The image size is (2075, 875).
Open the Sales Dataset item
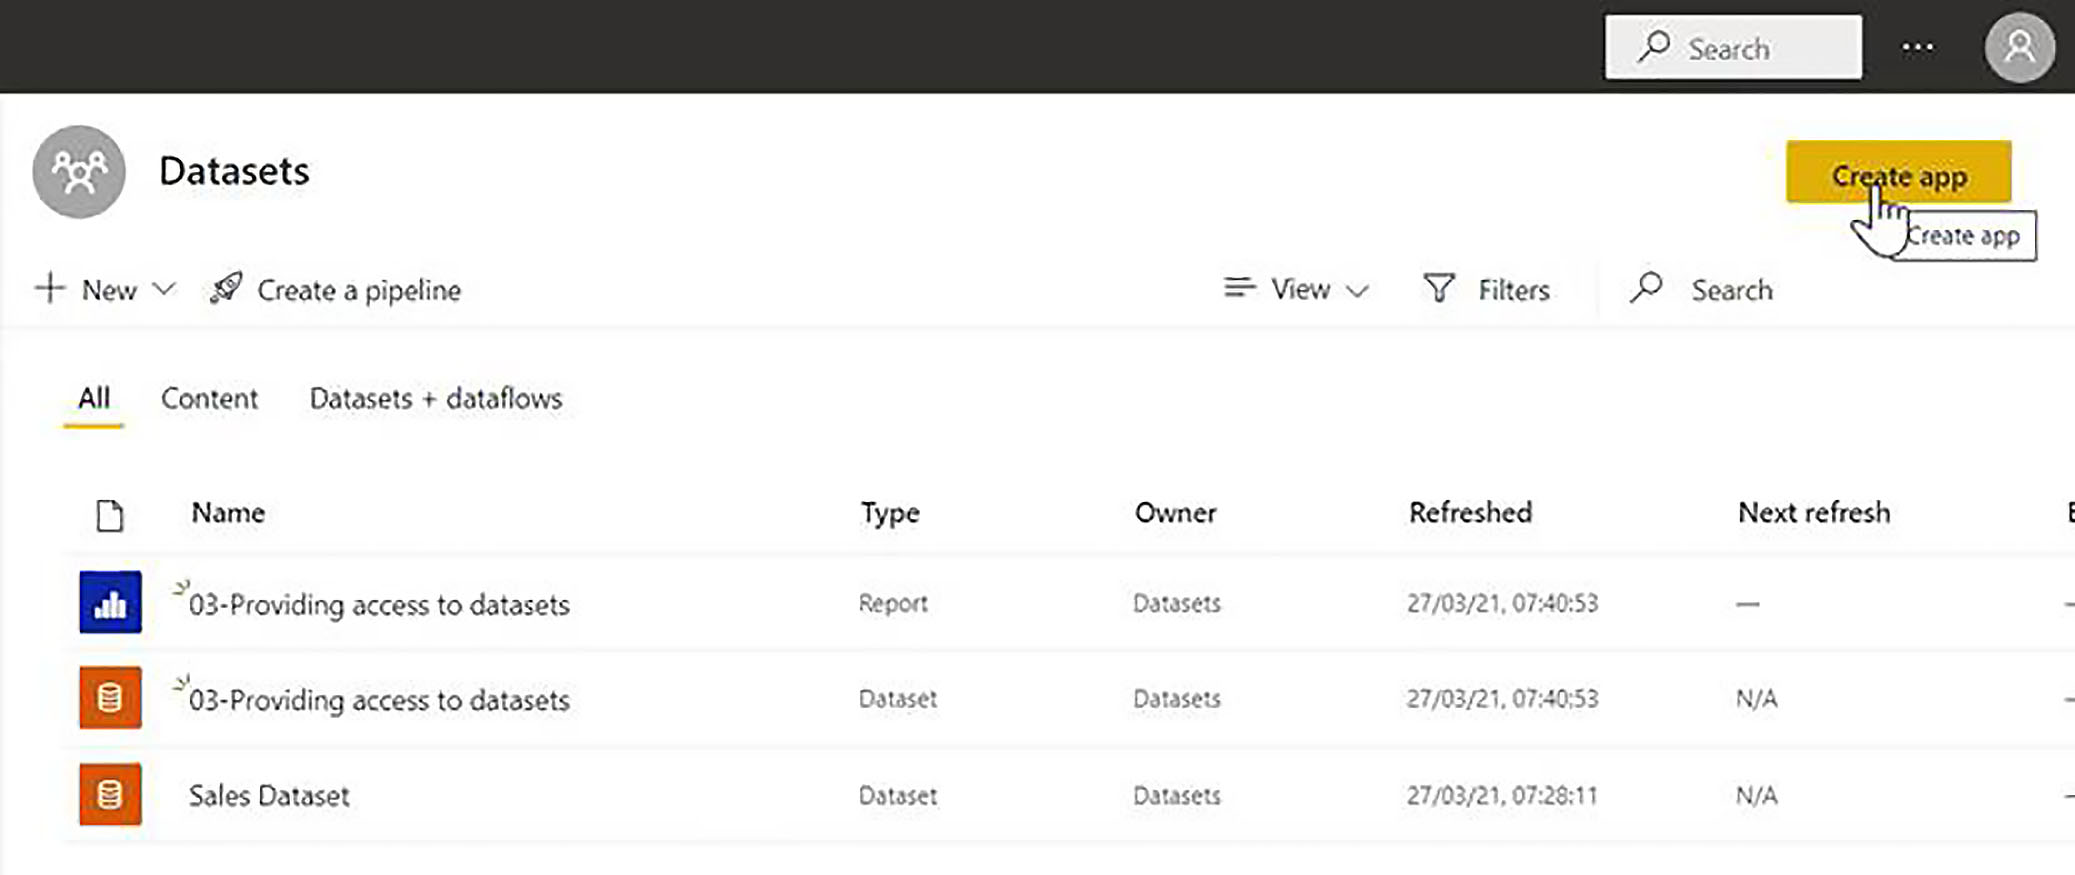pyautogui.click(x=269, y=796)
